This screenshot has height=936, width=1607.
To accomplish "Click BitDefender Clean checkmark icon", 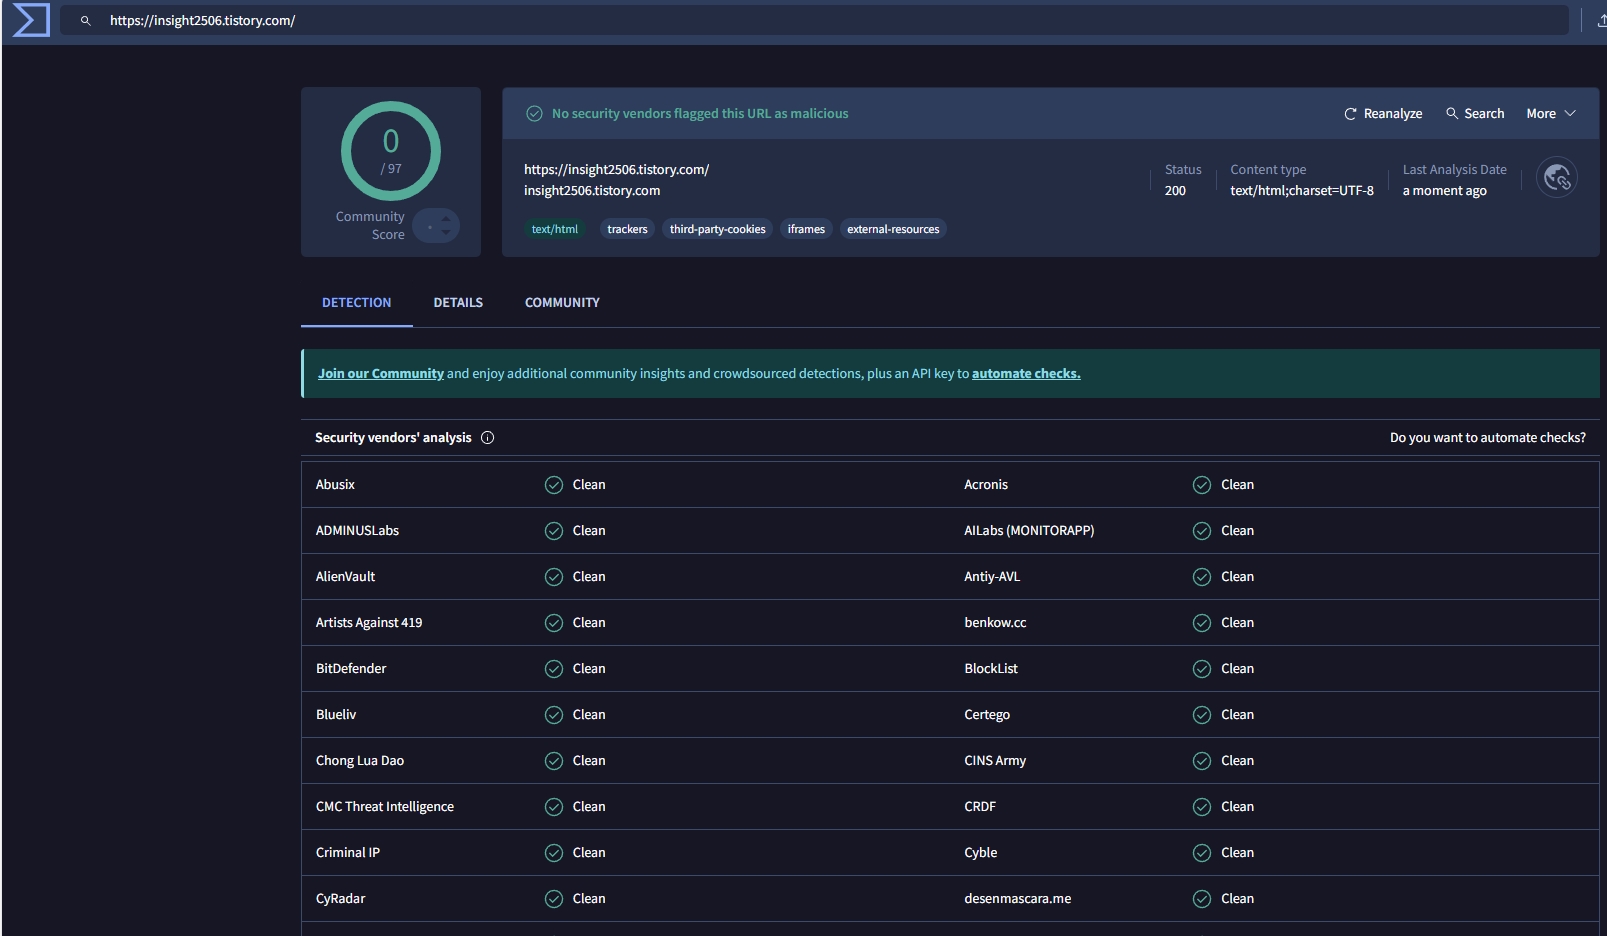I will [x=554, y=669].
